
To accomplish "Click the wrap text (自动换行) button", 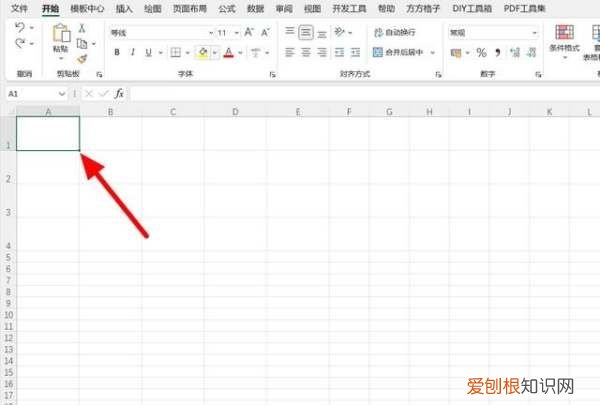I will click(395, 33).
